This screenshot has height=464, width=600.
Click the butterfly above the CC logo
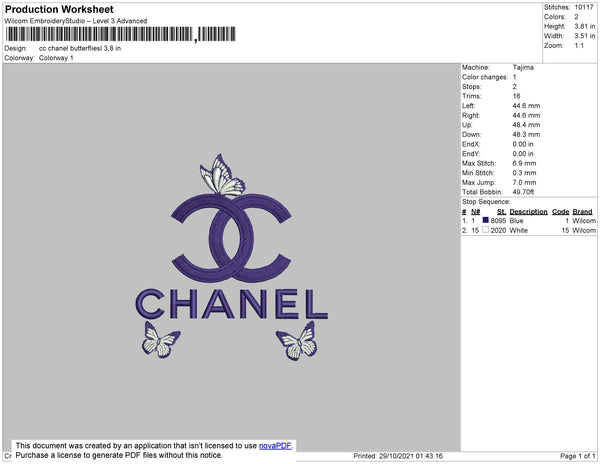coord(222,176)
